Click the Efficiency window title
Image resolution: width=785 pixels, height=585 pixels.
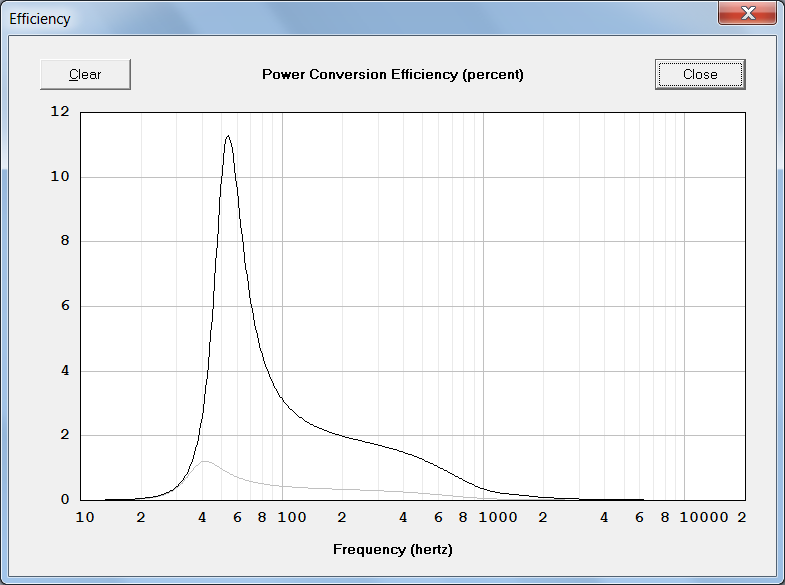[x=40, y=19]
